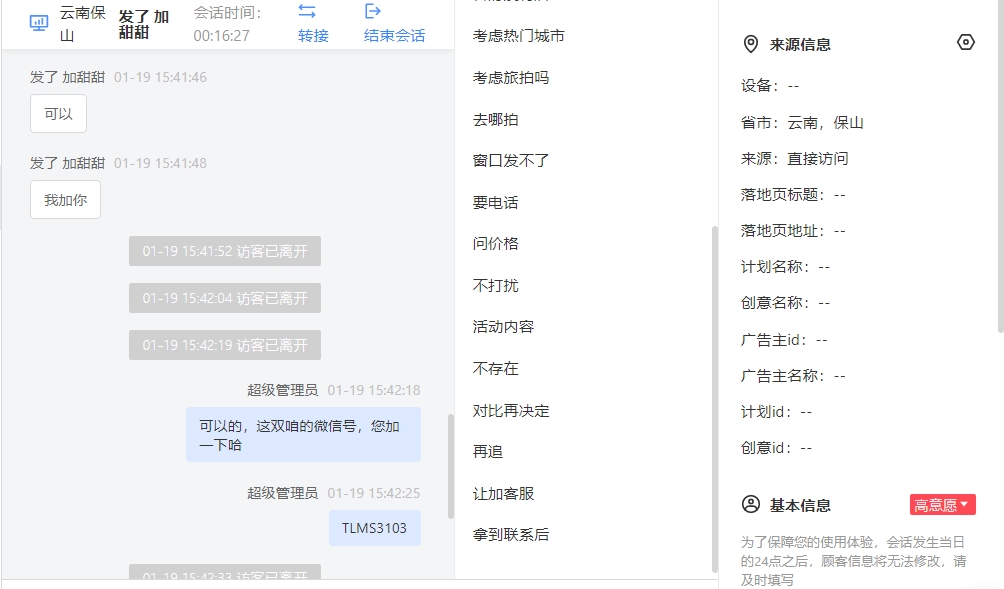Image resolution: width=1004 pixels, height=589 pixels.
Task: Click the 设备 field row
Action: [770, 86]
